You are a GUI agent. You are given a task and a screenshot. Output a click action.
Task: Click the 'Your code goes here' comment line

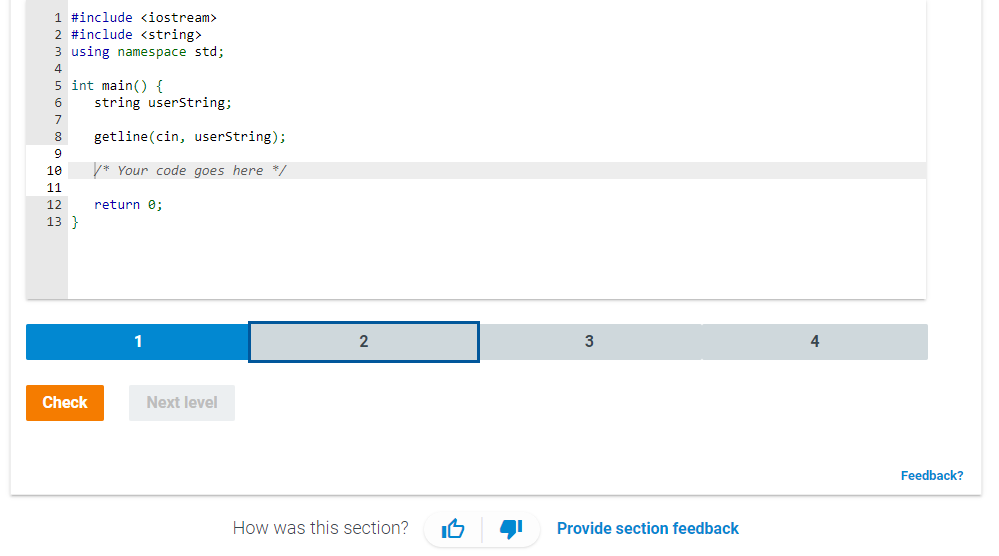[x=497, y=171]
